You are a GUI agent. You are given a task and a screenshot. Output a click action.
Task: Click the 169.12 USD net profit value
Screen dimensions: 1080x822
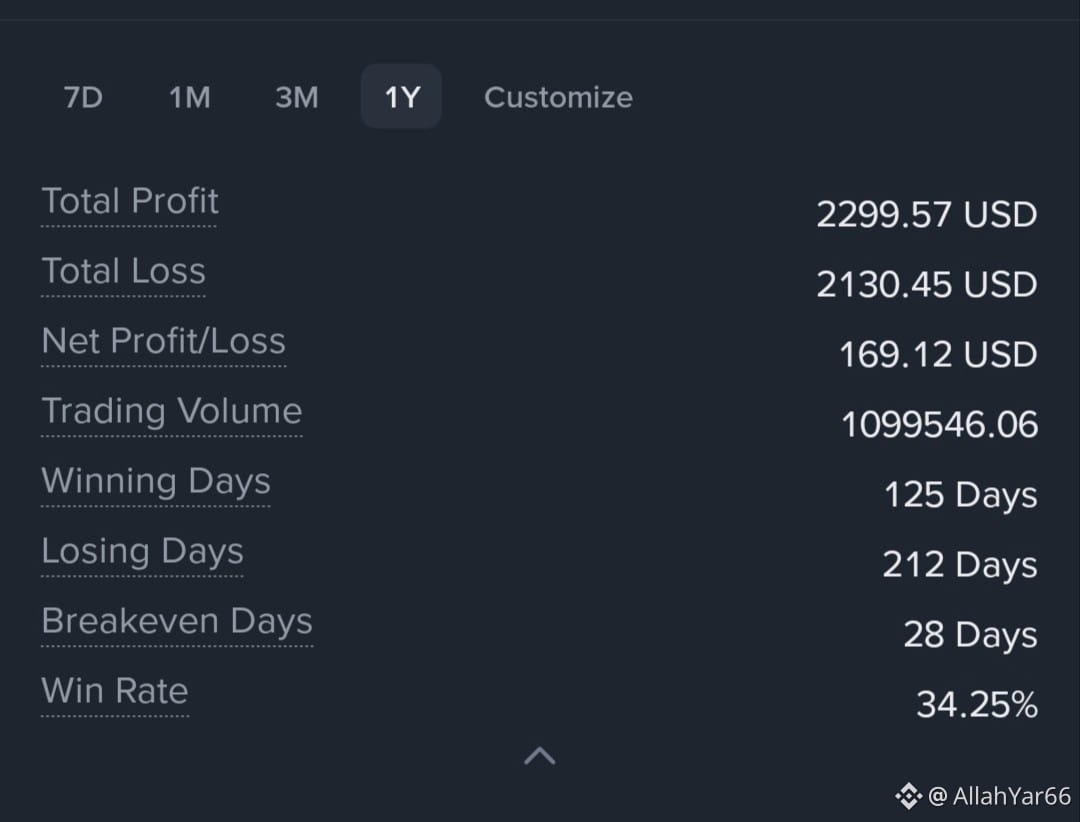point(937,355)
